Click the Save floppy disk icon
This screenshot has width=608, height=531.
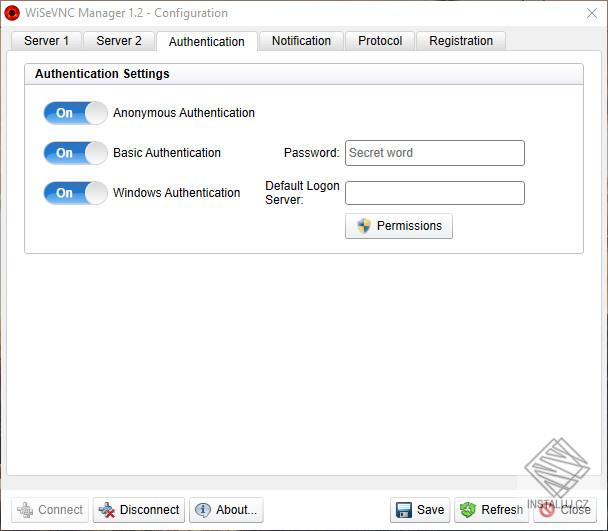click(x=404, y=510)
